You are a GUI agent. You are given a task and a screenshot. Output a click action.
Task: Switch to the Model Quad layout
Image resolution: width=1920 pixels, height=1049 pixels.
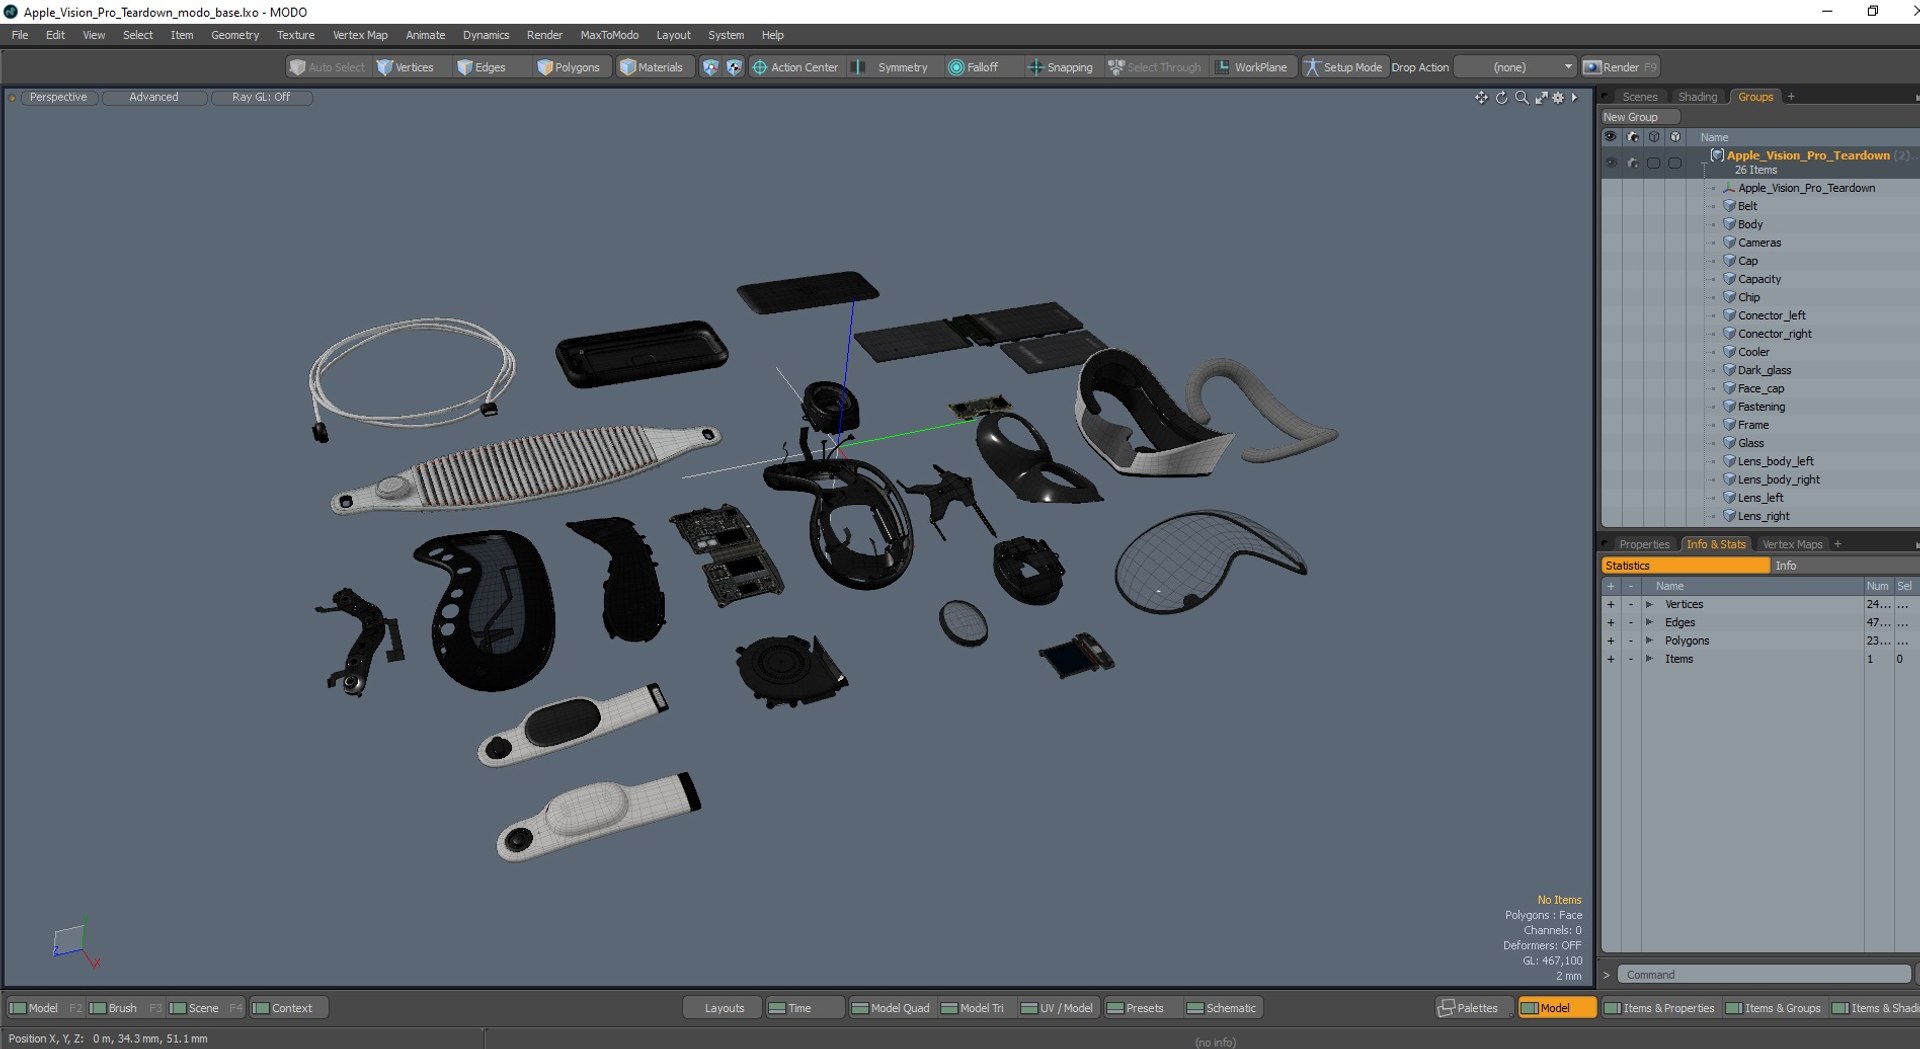891,1008
